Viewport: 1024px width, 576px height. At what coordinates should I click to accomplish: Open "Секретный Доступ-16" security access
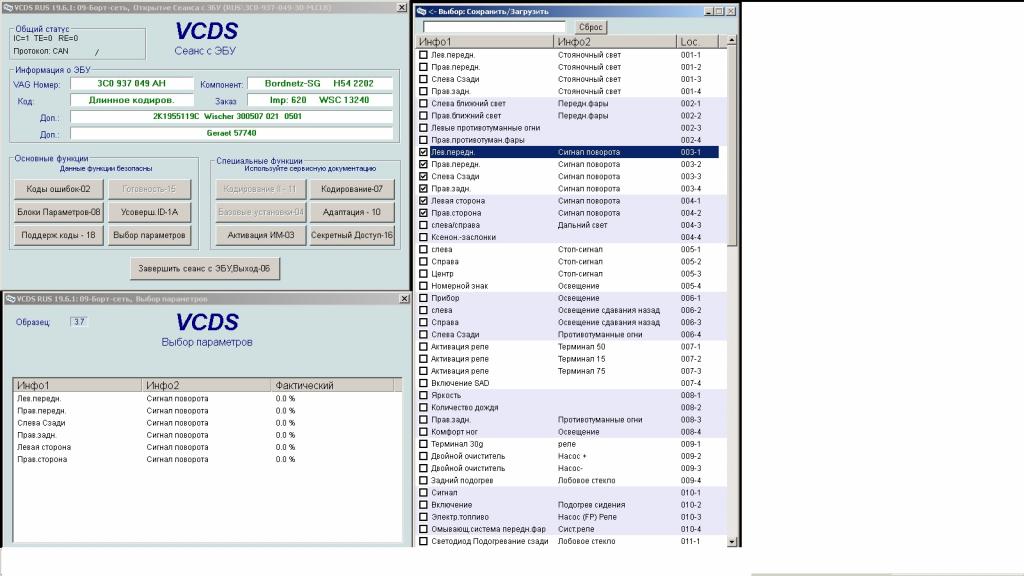tap(351, 234)
